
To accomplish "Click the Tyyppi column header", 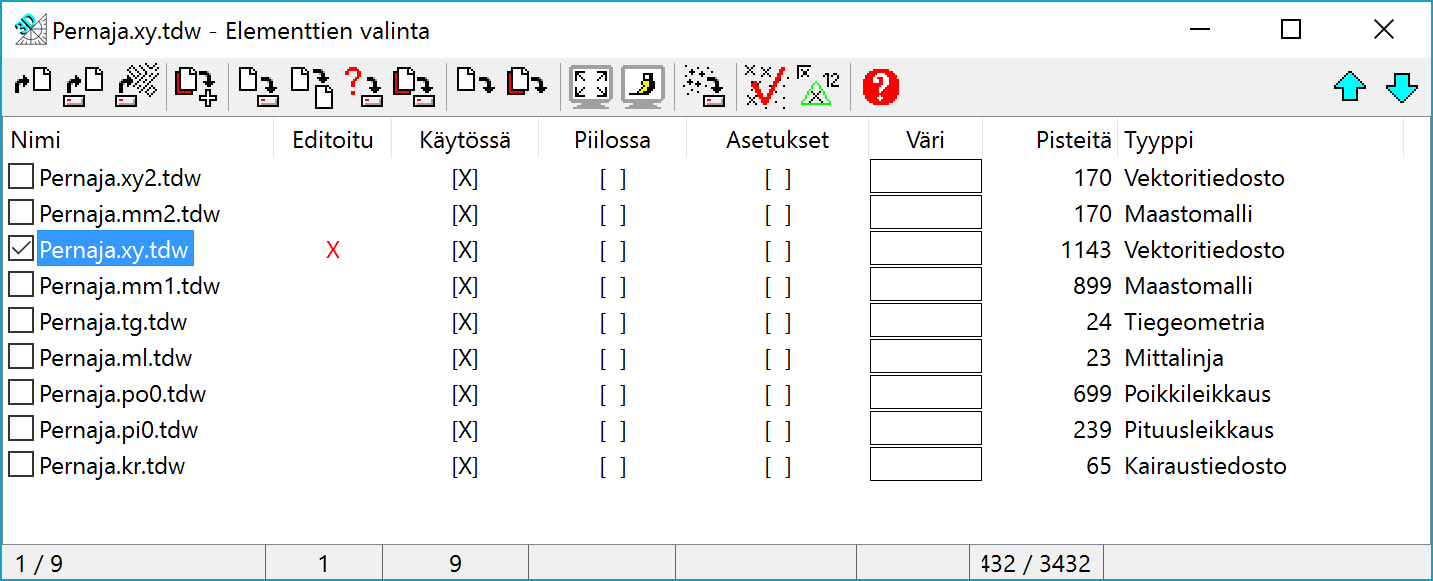I will [1159, 140].
